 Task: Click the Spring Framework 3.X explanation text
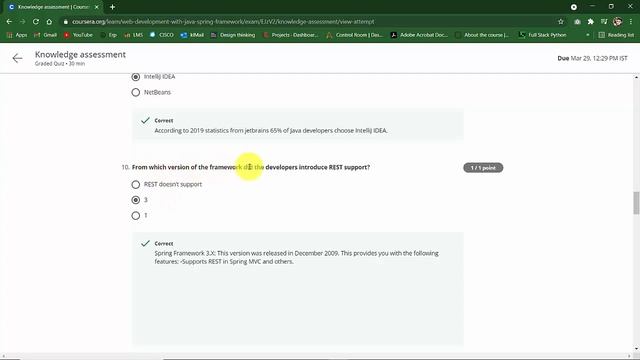click(296, 257)
